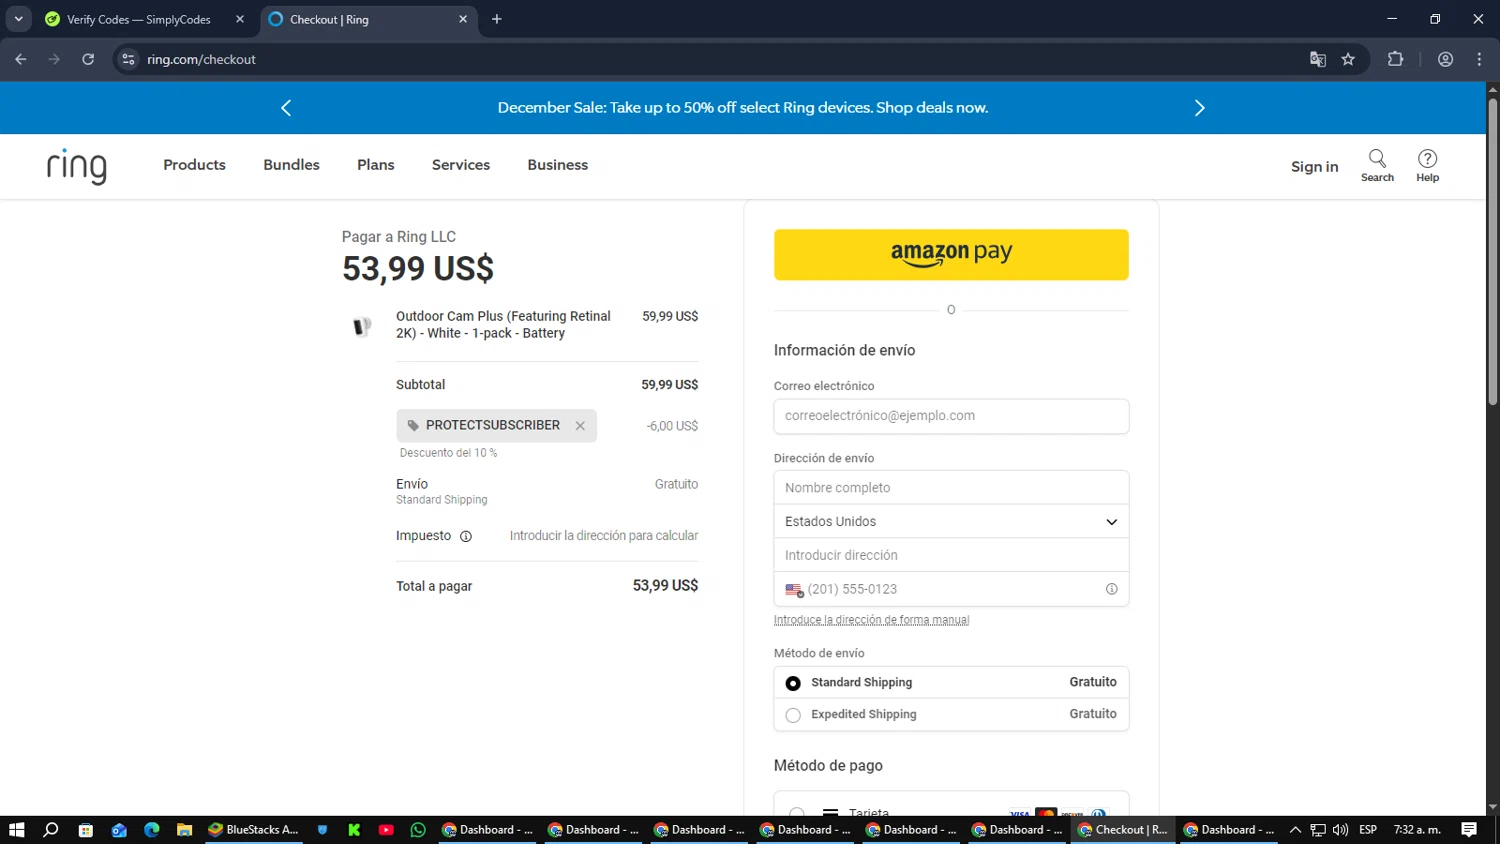The height and width of the screenshot is (844, 1500).
Task: Show the next promo banner message
Action: point(1200,108)
